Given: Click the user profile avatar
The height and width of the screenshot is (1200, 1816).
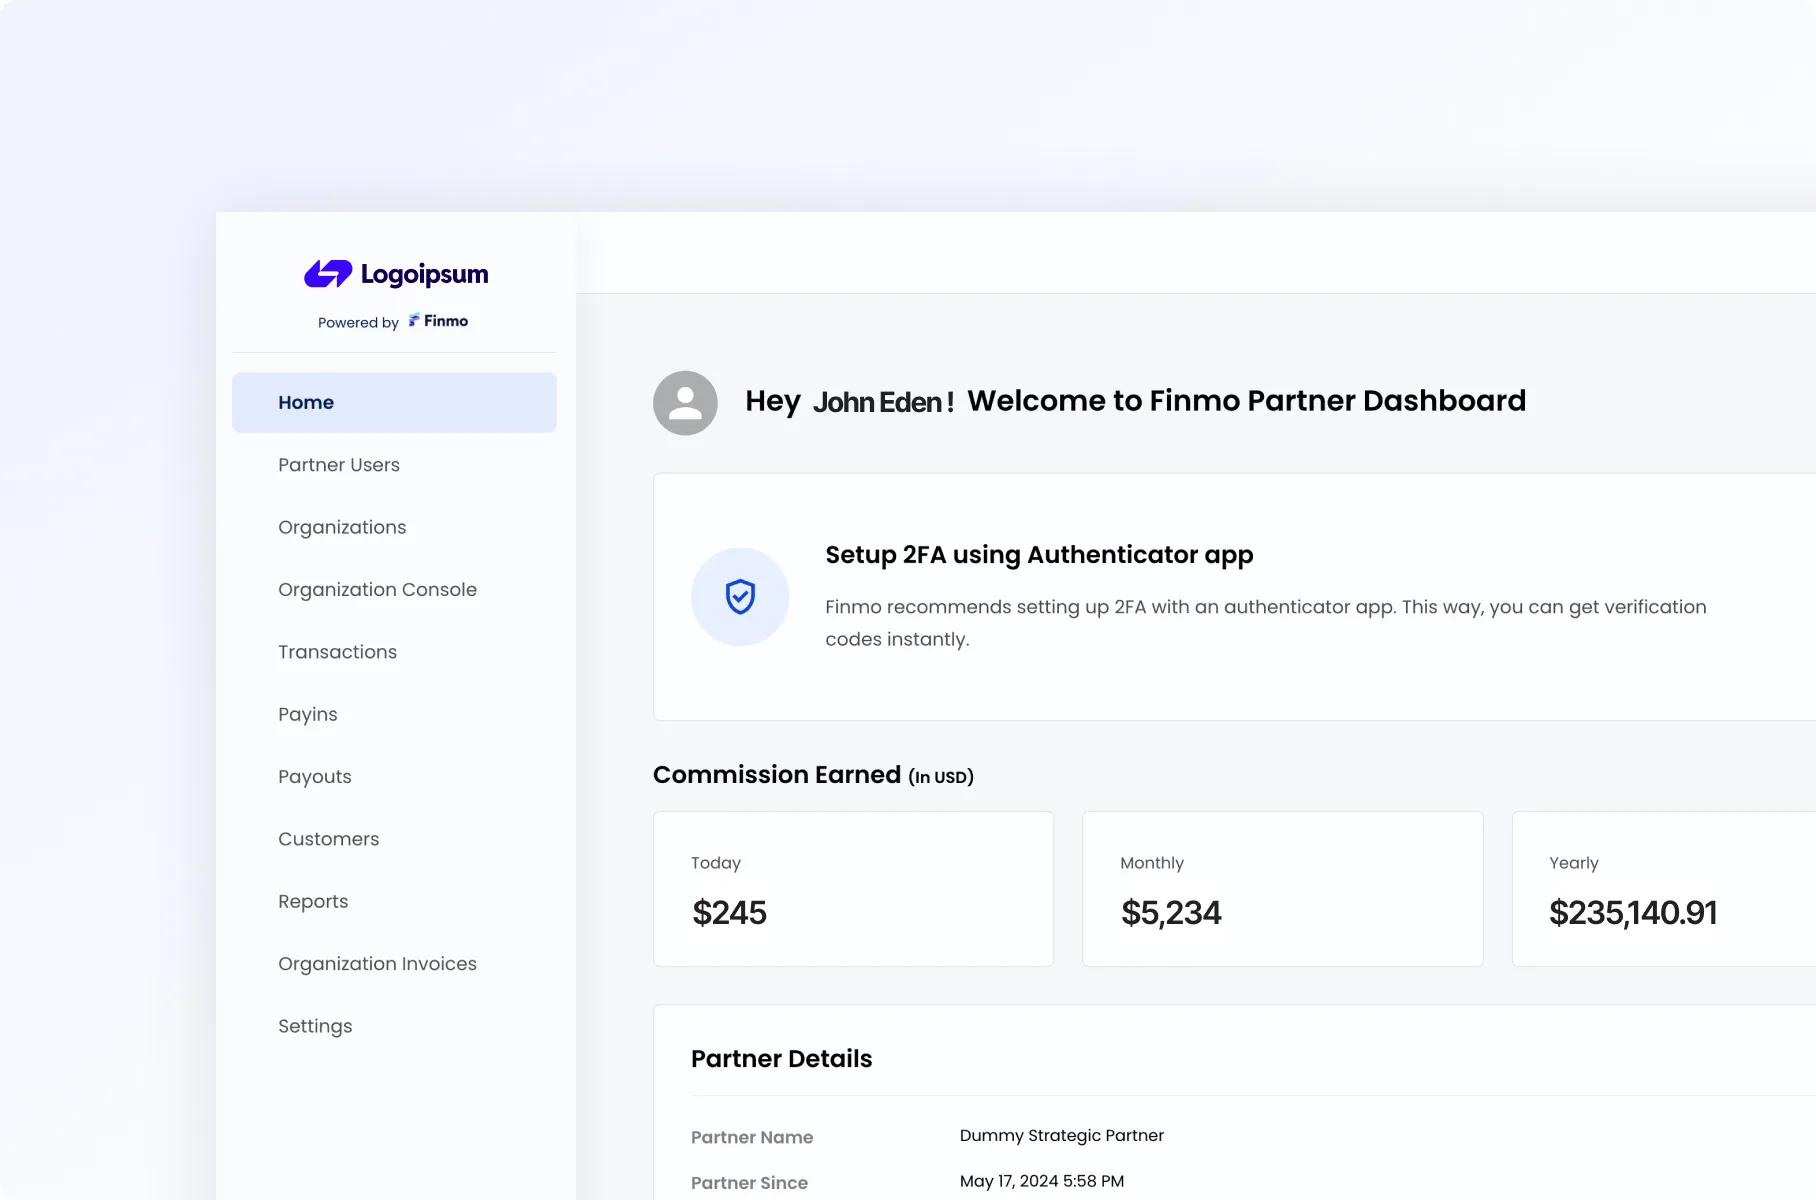Looking at the screenshot, I should click(x=685, y=403).
